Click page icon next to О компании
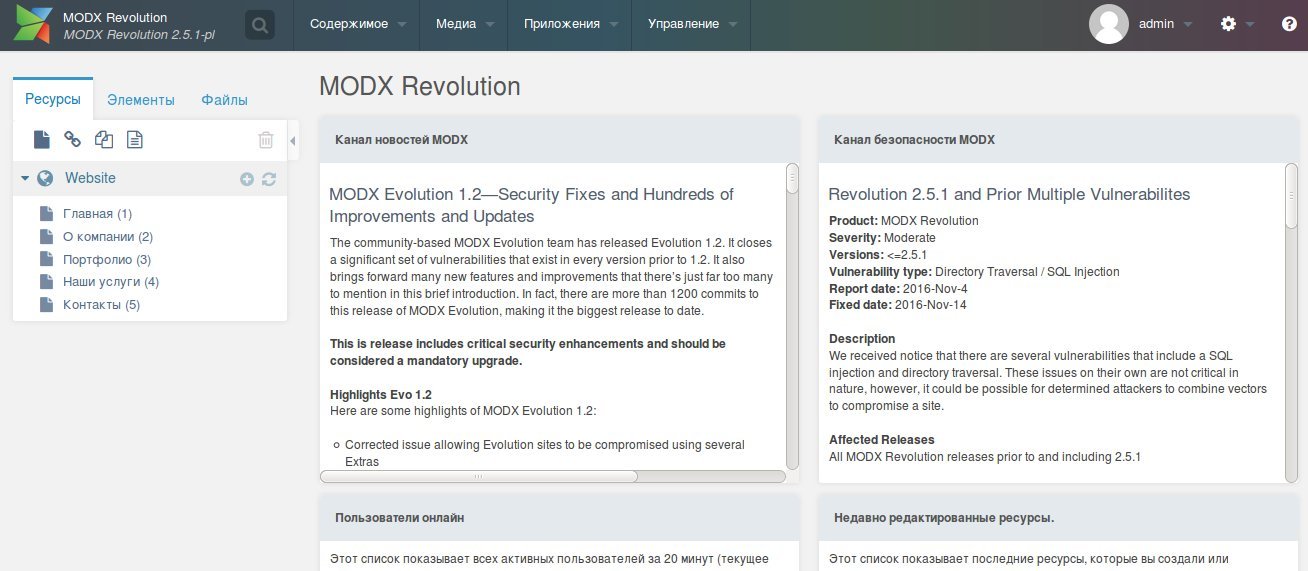This screenshot has height=571, width=1308. point(45,237)
